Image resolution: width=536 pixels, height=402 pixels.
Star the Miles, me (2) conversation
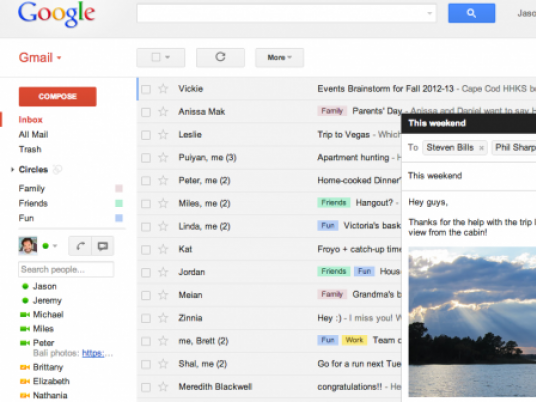163,203
